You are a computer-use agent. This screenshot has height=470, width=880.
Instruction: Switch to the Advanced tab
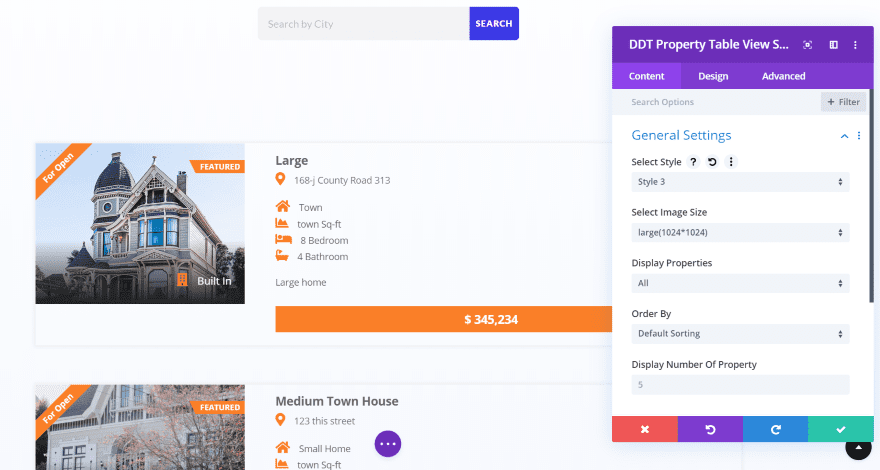tap(783, 76)
